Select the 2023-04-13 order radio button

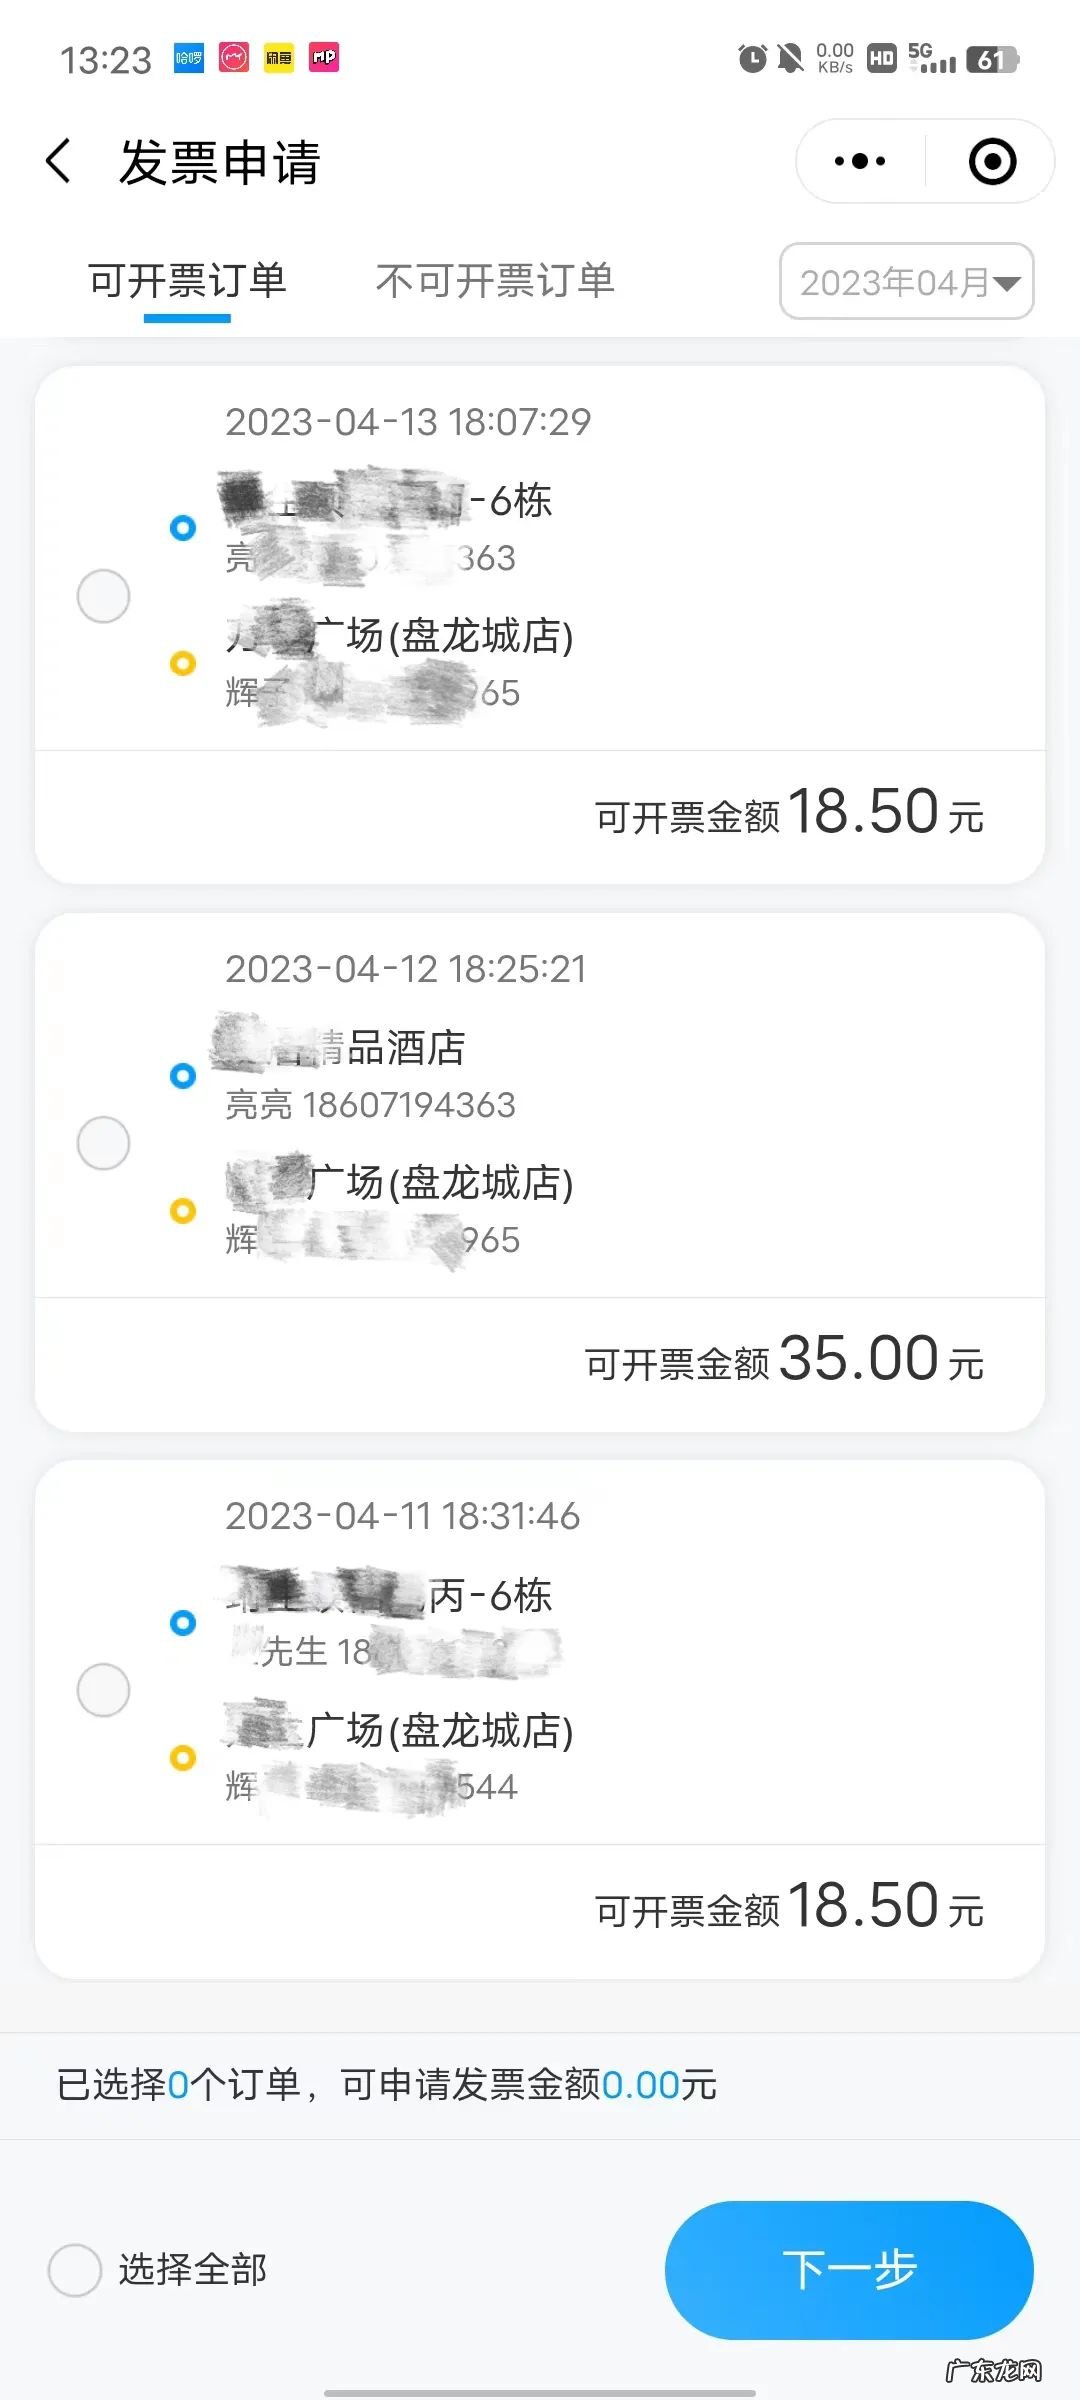click(104, 596)
